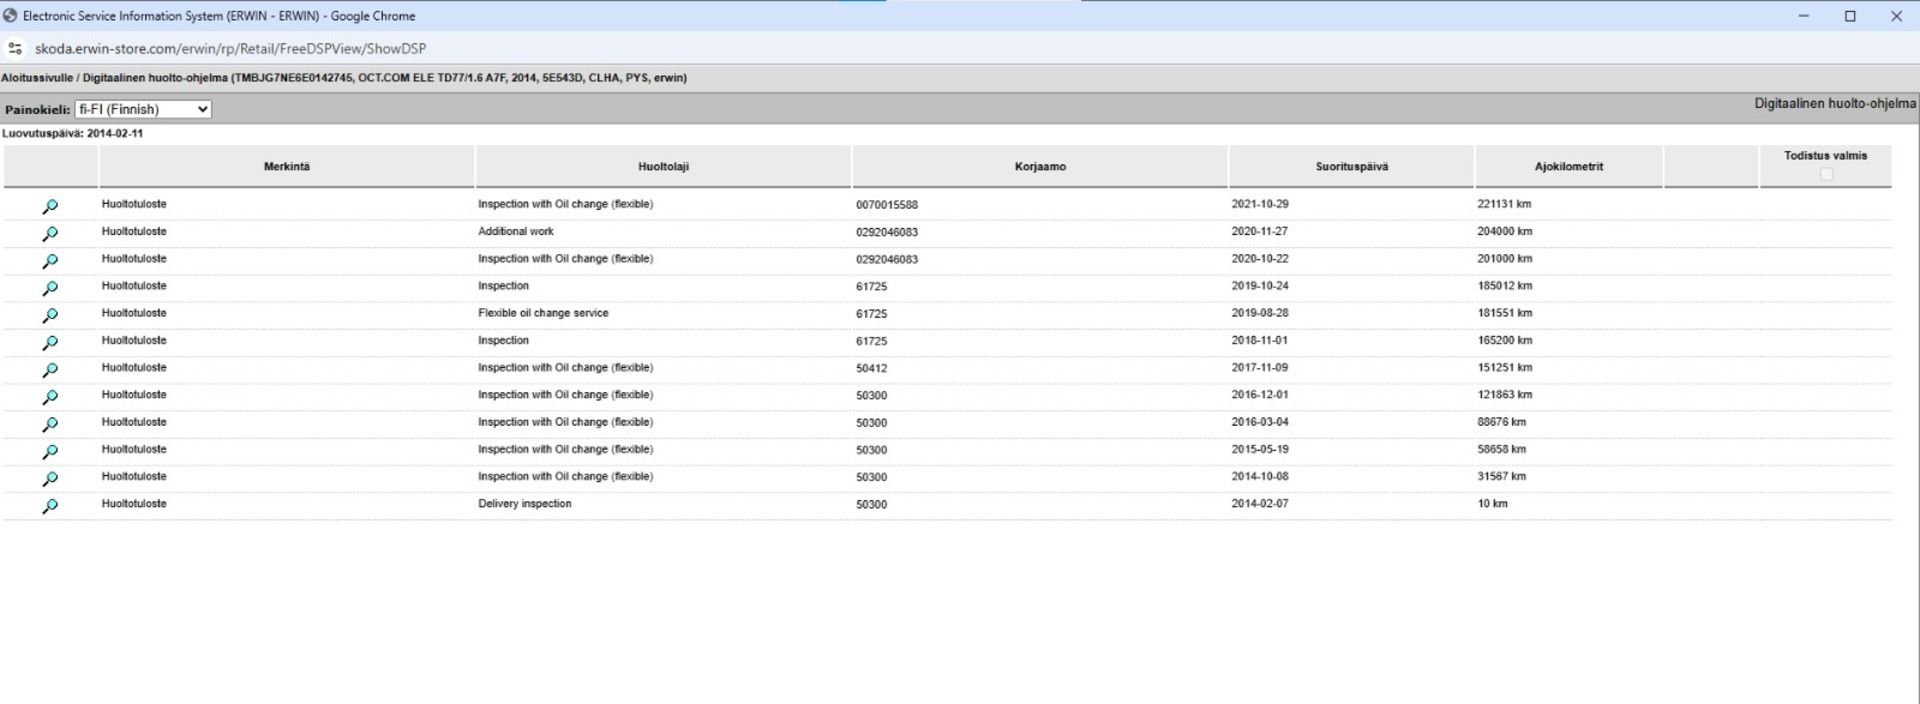Open magnifier for Flexible oil change service
The image size is (1920, 704).
pos(50,315)
